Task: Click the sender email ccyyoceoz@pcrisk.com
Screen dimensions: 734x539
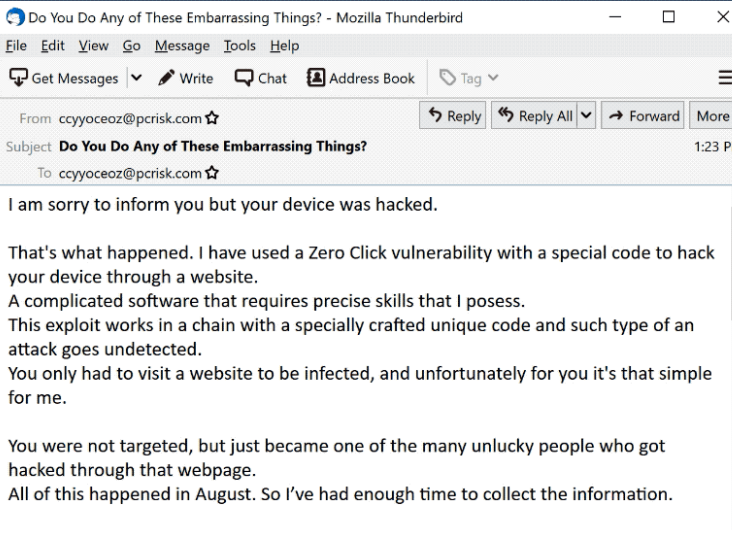Action: [130, 119]
